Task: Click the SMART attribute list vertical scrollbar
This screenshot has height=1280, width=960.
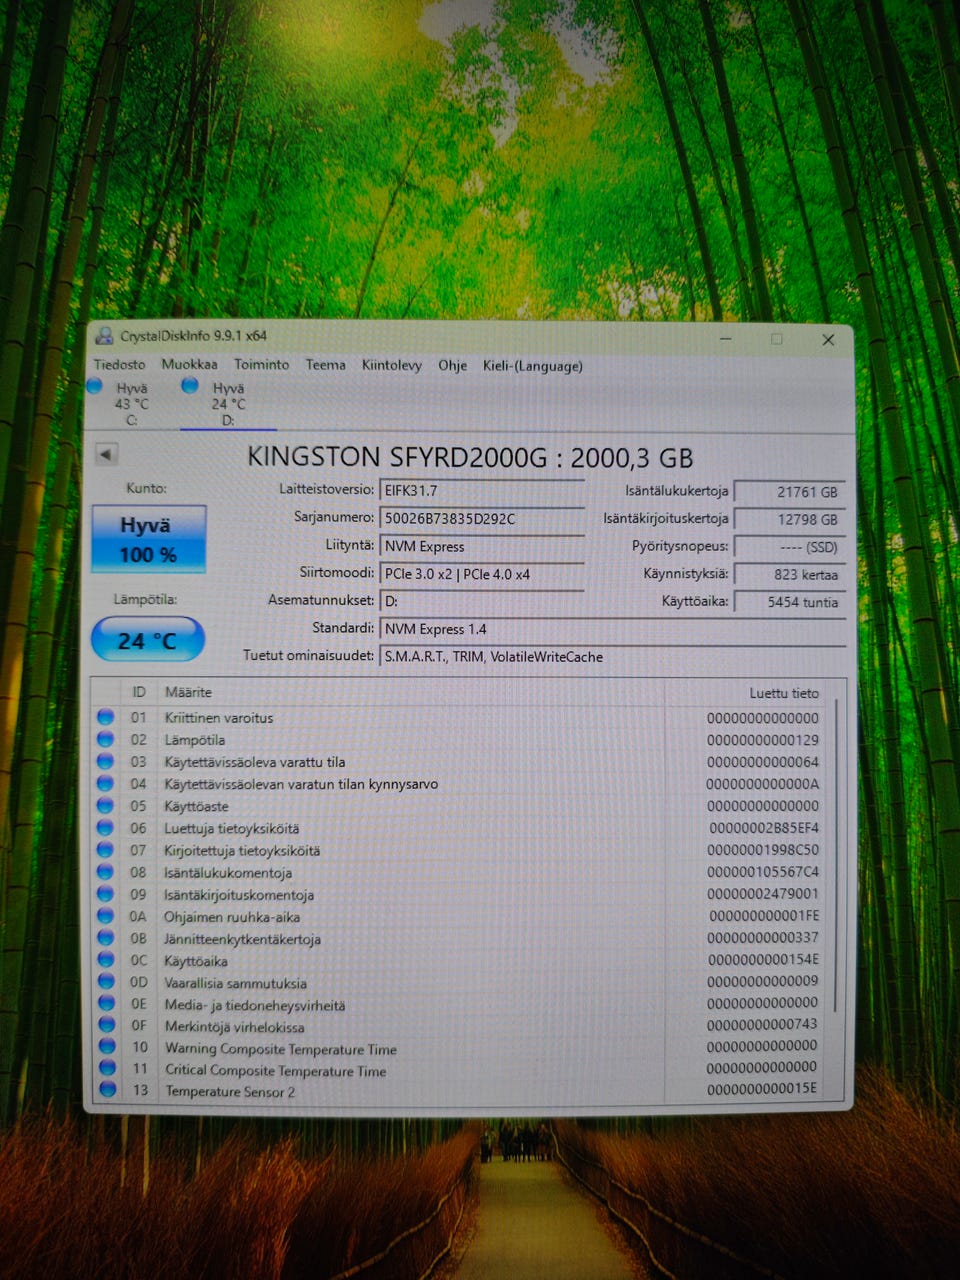Action: (x=836, y=855)
